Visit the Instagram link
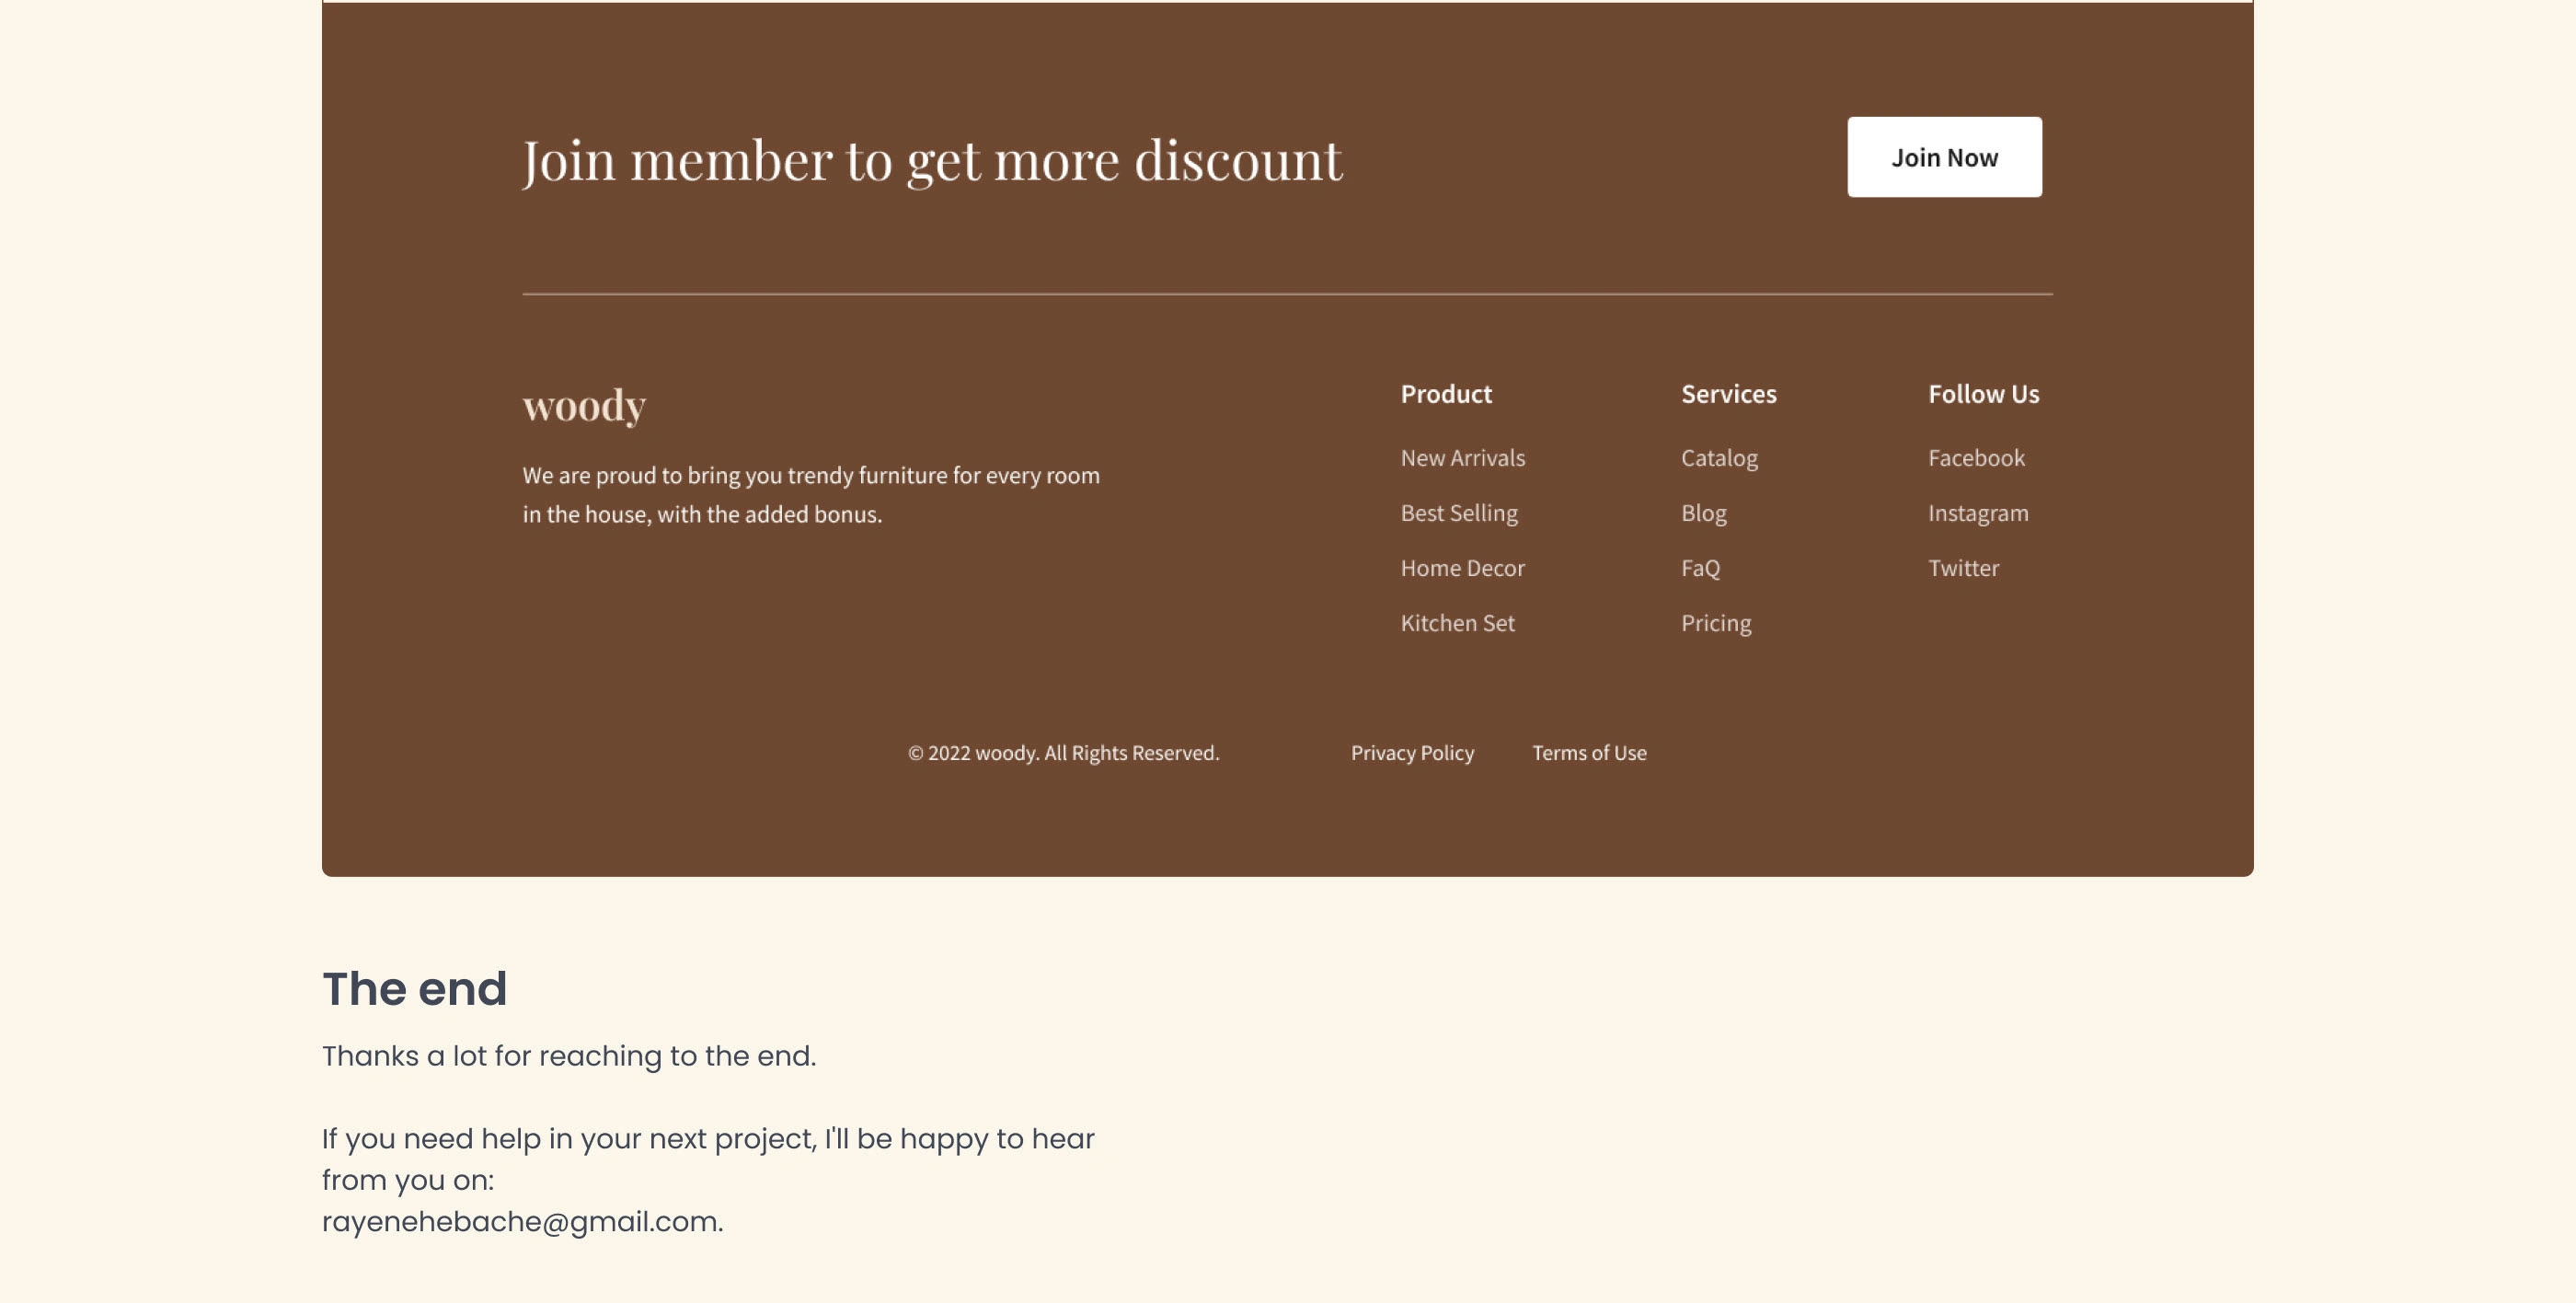2576x1303 pixels. coord(1977,513)
